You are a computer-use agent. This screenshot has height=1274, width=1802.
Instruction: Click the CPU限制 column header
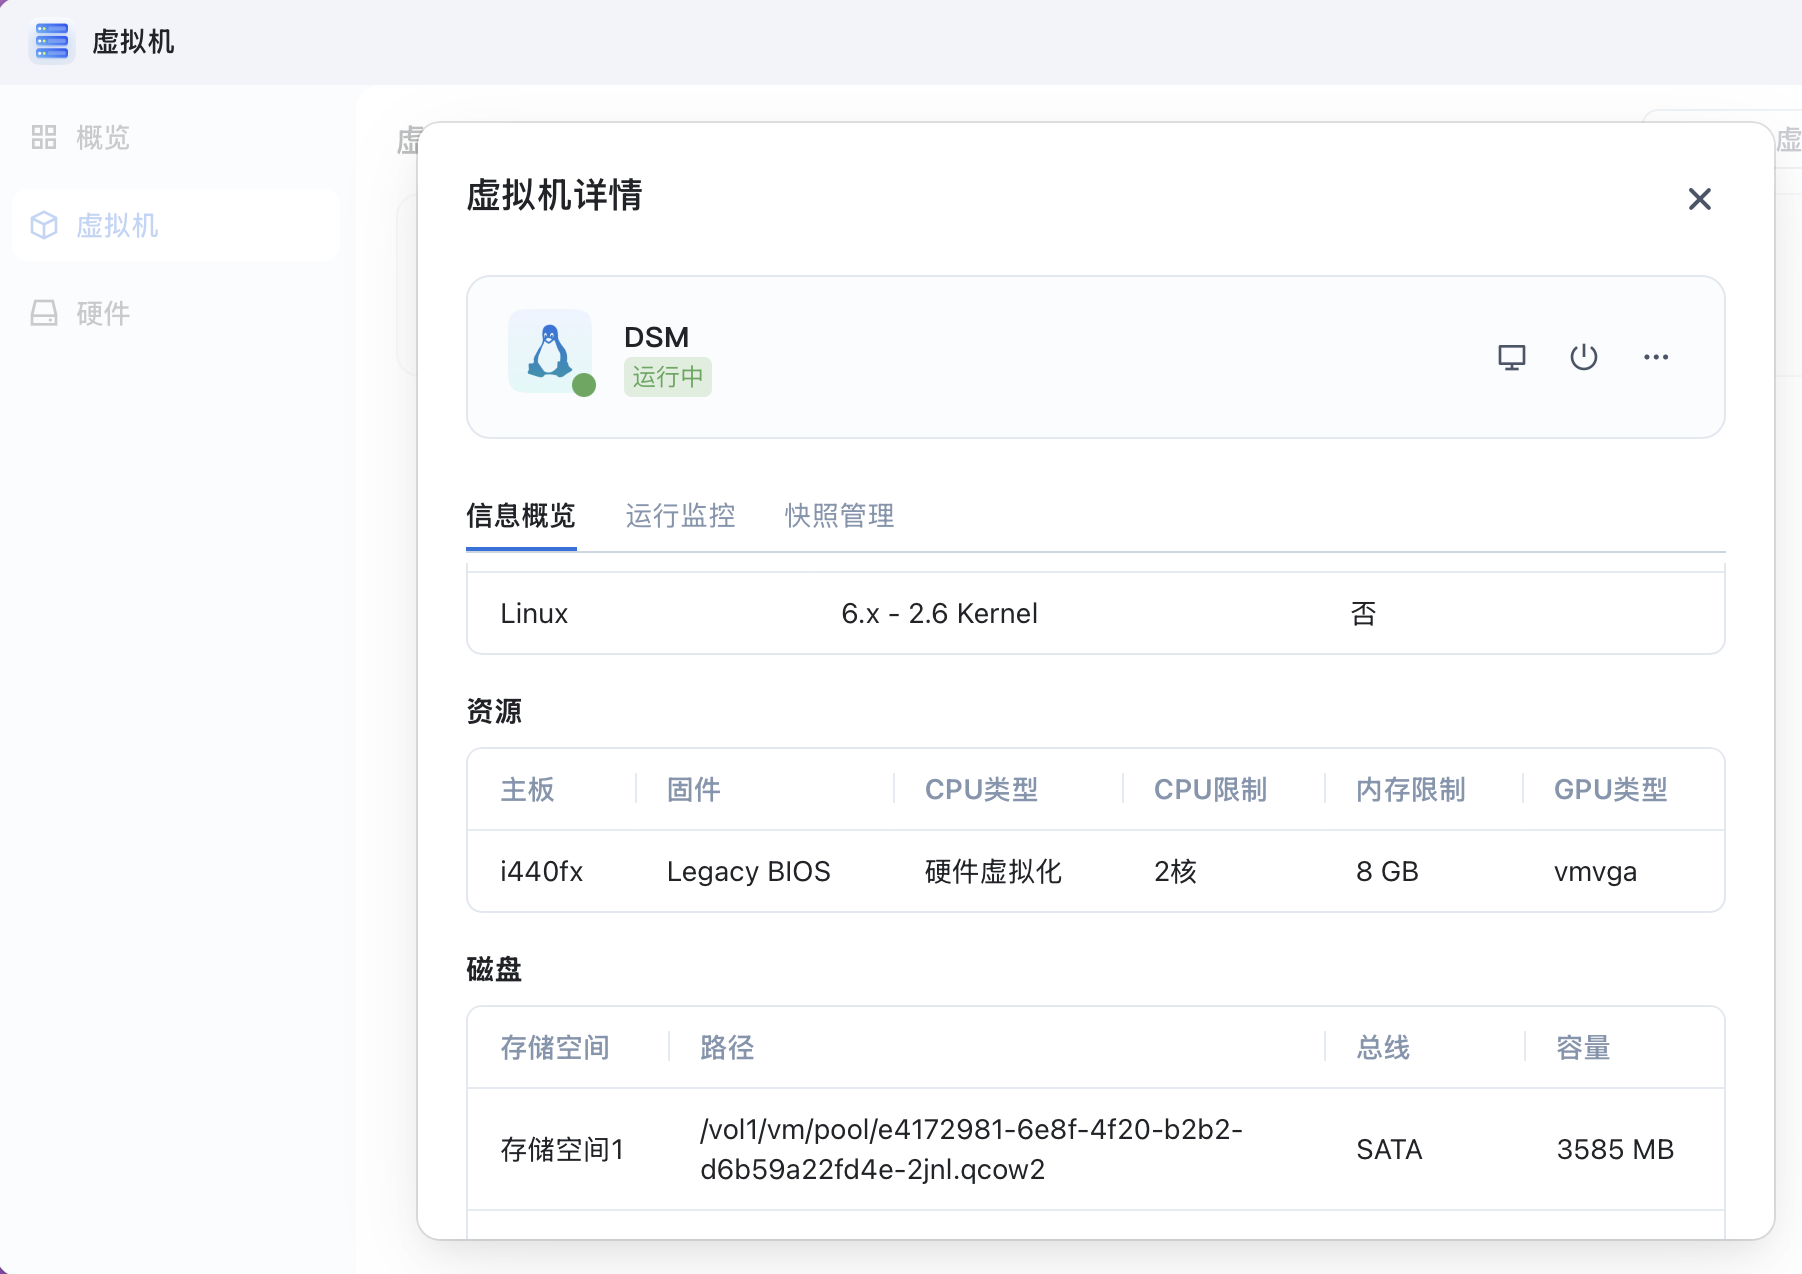pos(1210,790)
